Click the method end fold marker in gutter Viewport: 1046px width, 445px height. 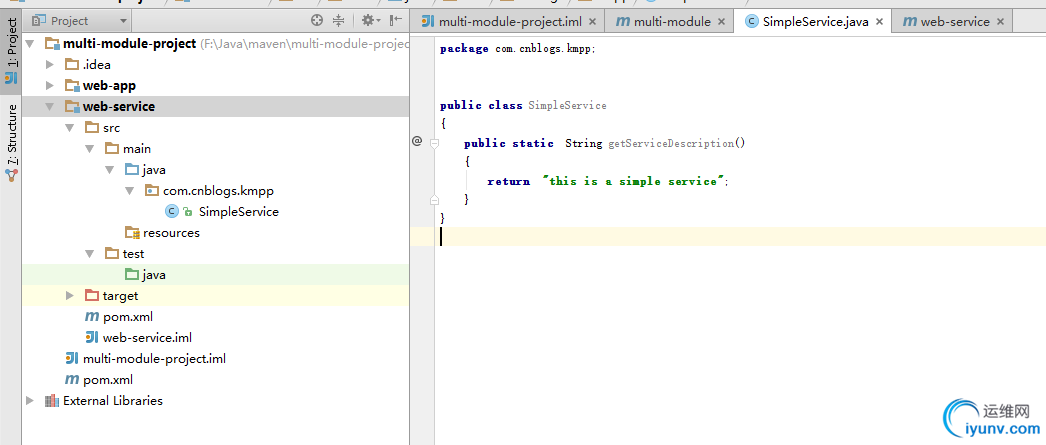[x=434, y=199]
